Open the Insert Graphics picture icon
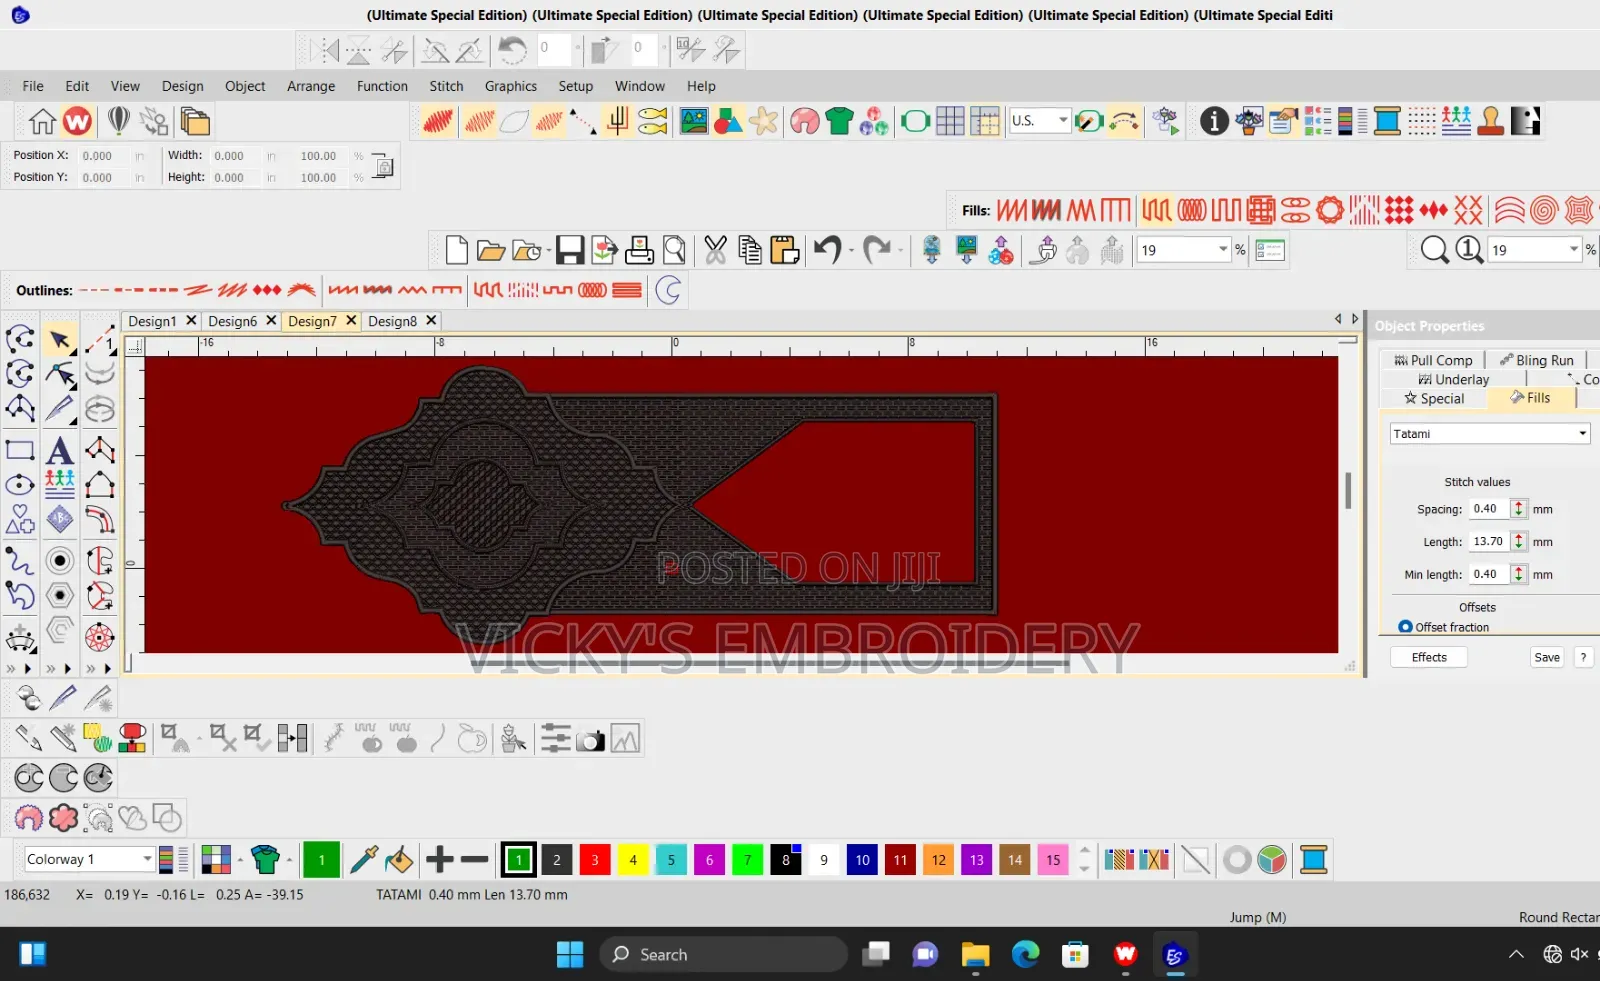The image size is (1600, 981). [693, 121]
